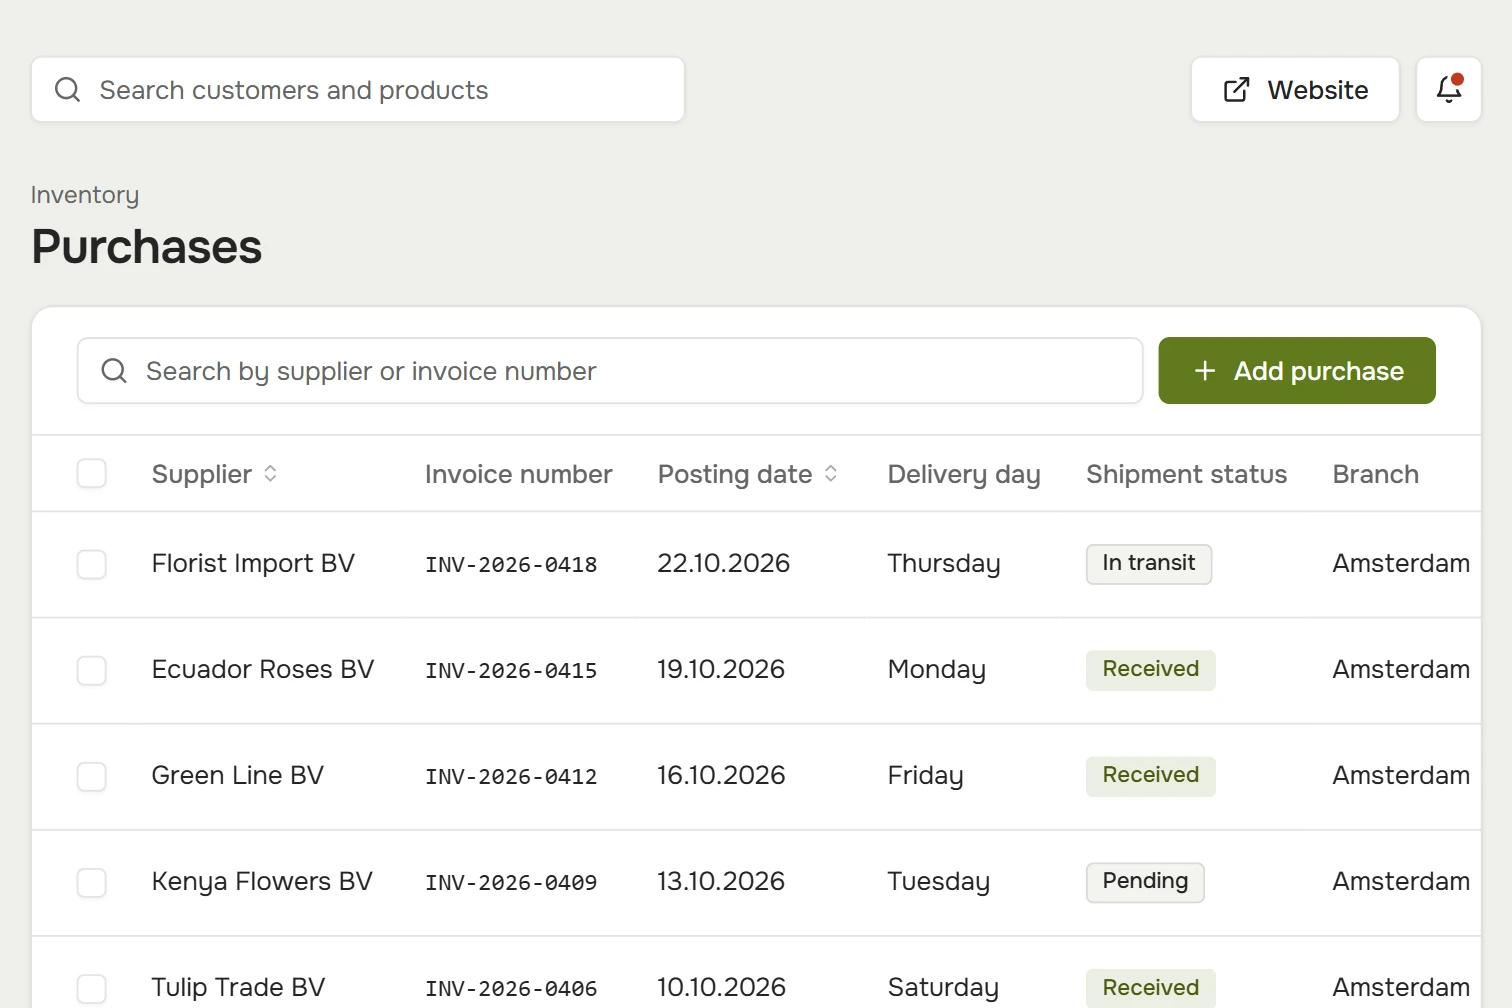Click the Add purchase button
Image resolution: width=1512 pixels, height=1008 pixels.
click(1297, 371)
